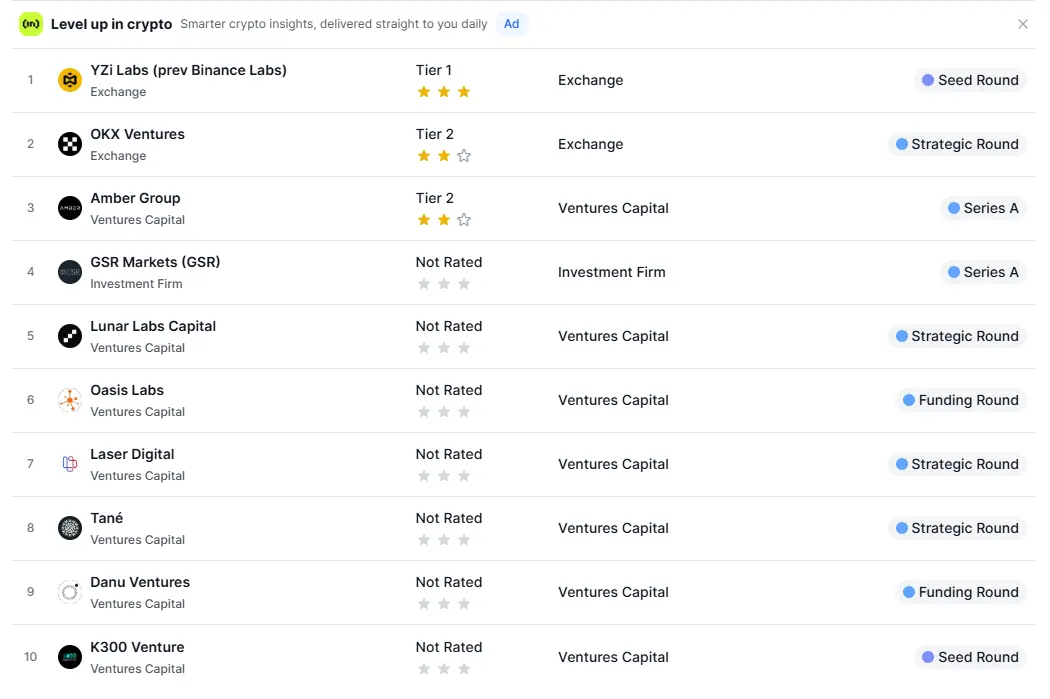This screenshot has height=699, width=1050.
Task: Click the Tier 1 star rating for YZi Labs
Action: point(443,92)
